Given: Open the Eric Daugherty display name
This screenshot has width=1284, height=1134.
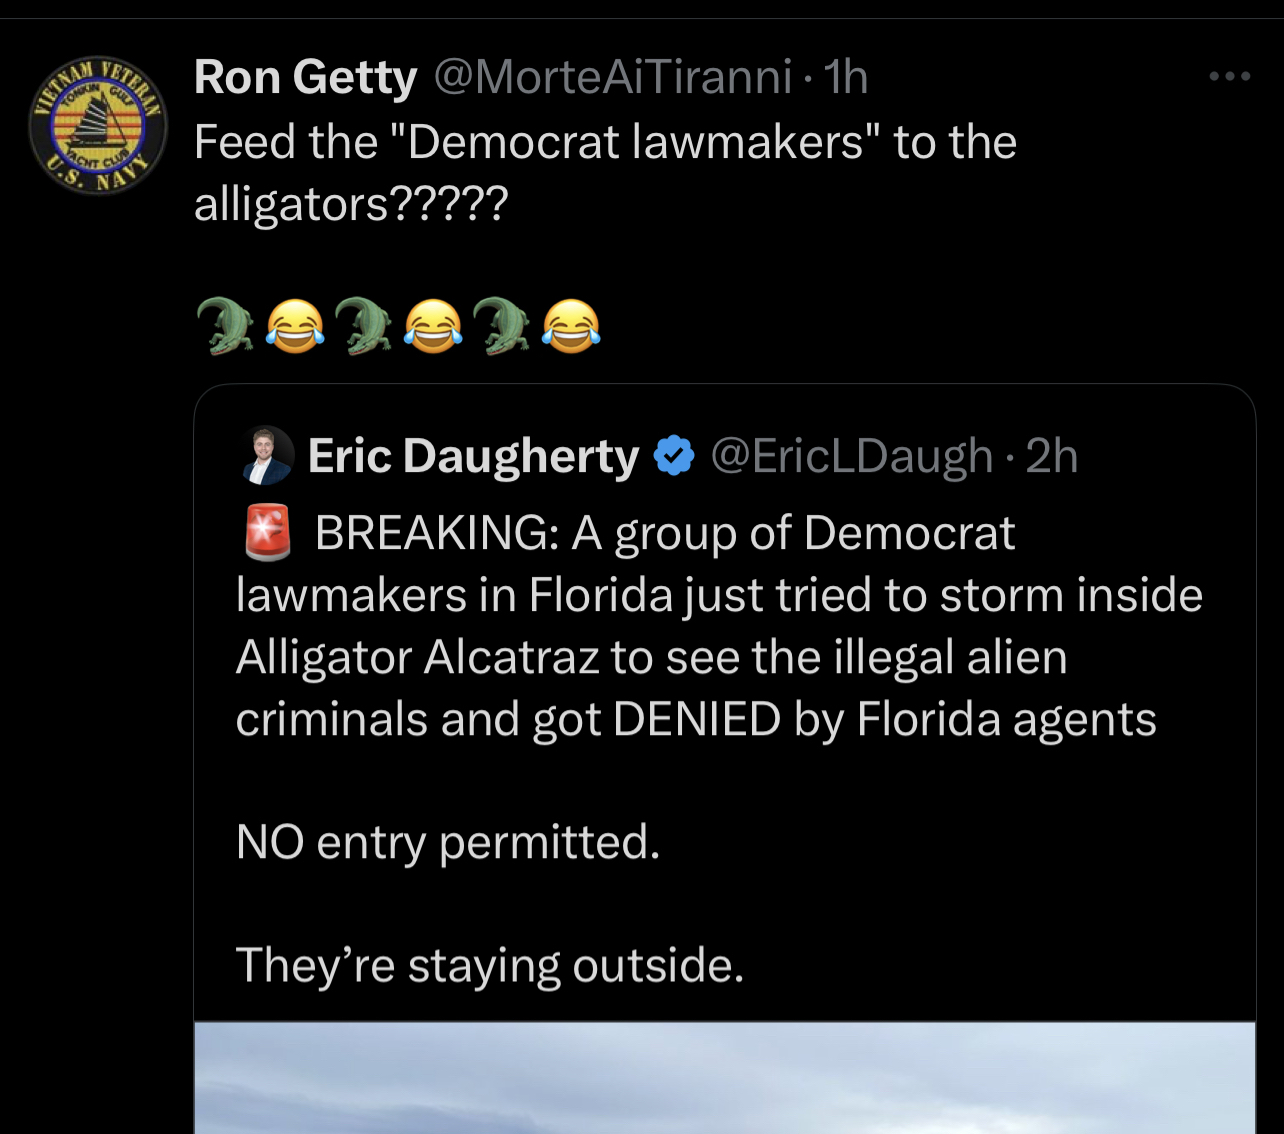Looking at the screenshot, I should click(473, 456).
